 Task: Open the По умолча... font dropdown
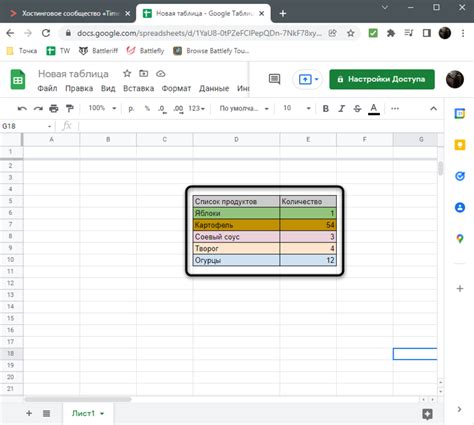coord(244,108)
